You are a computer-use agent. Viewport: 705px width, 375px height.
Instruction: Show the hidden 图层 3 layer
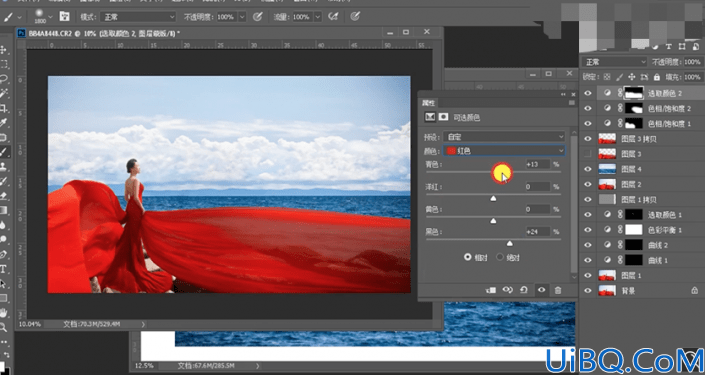point(588,154)
